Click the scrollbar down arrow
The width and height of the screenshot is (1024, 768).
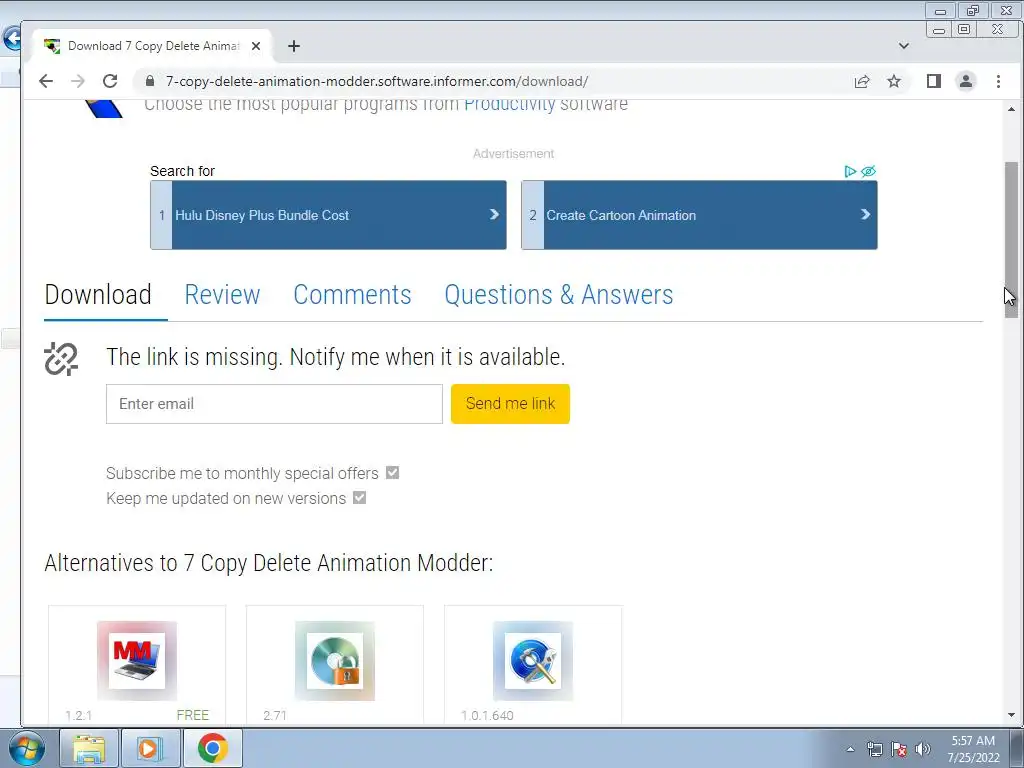click(x=1012, y=715)
